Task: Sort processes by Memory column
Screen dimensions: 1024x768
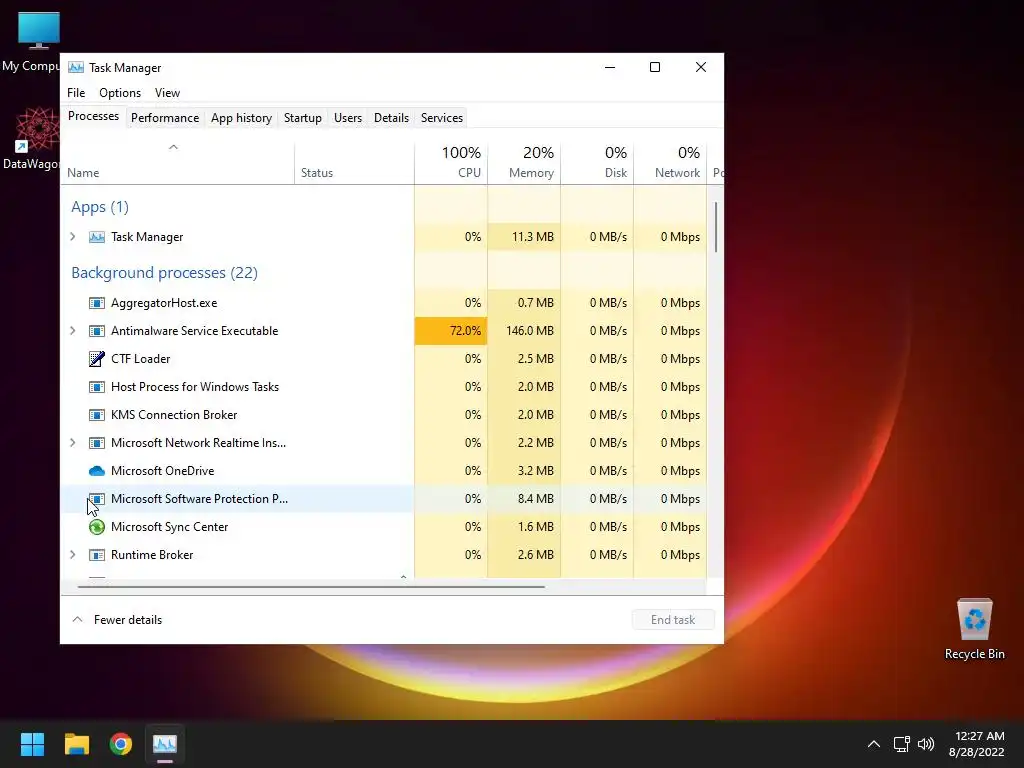Action: 524,163
